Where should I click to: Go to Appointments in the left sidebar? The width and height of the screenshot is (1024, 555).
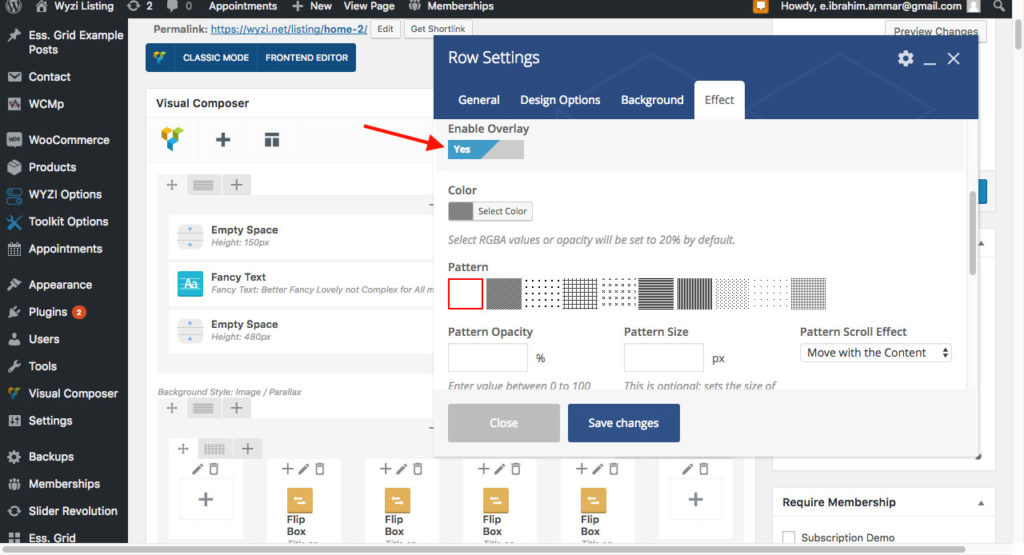click(64, 249)
